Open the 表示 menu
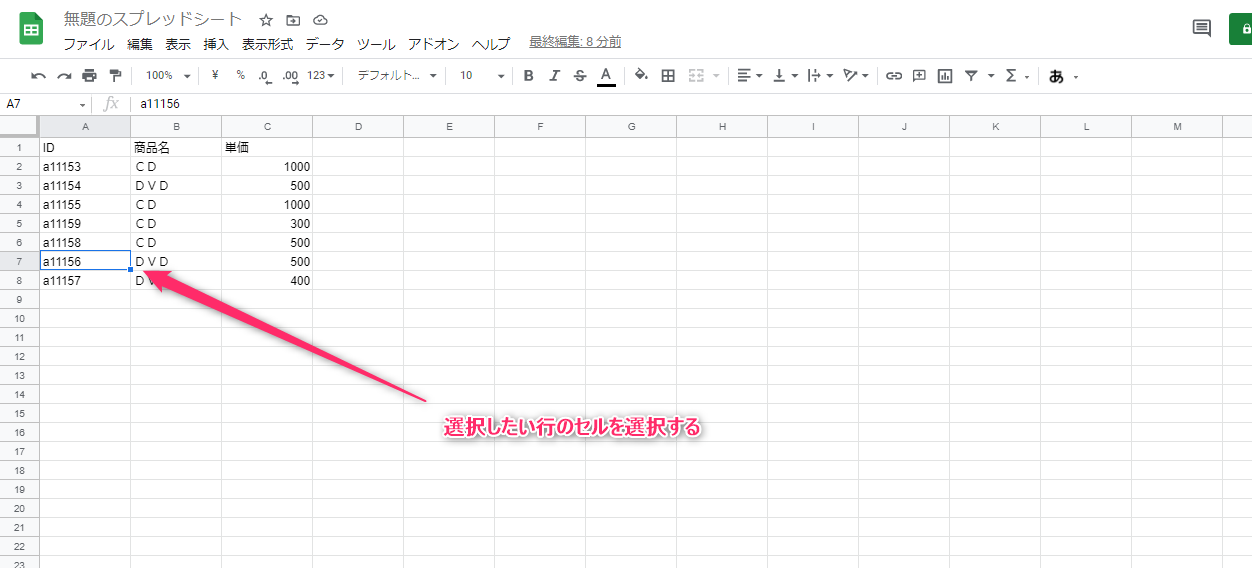 coord(178,44)
